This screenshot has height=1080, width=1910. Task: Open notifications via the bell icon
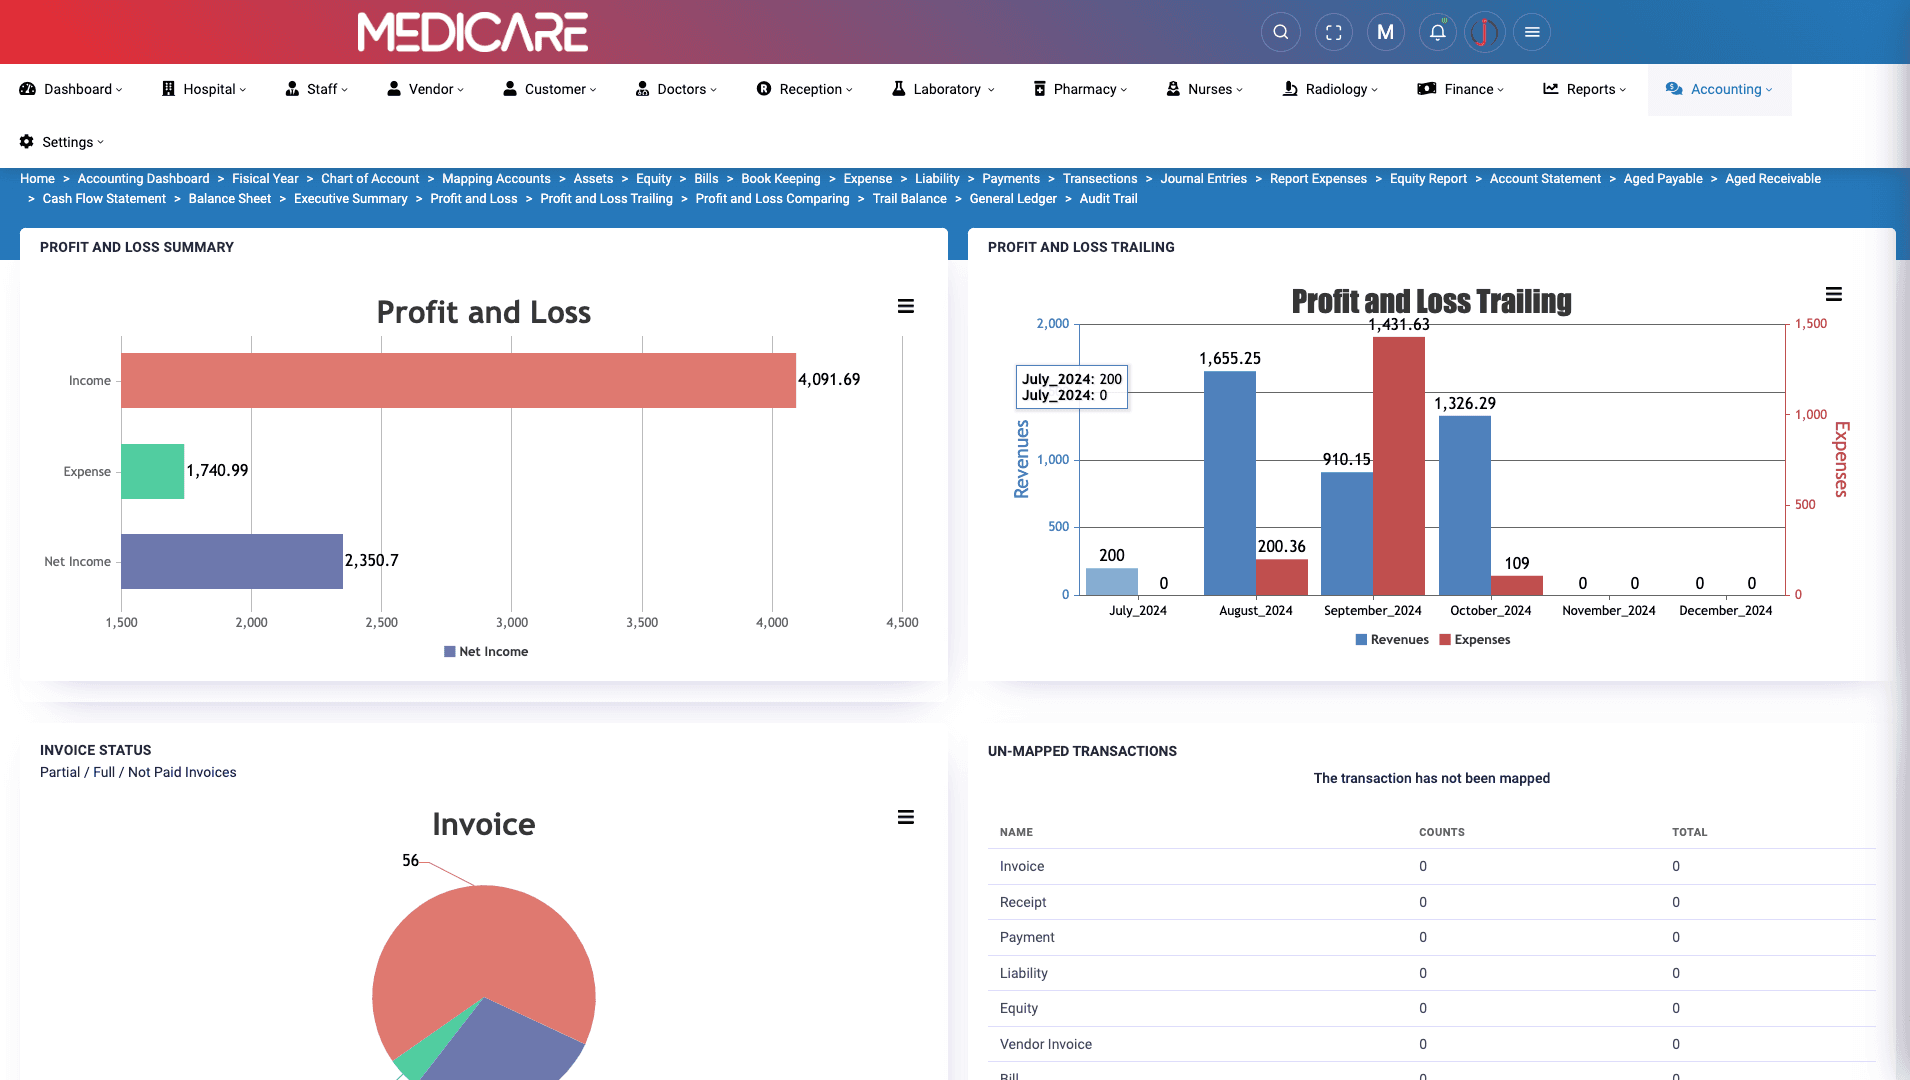[1437, 31]
